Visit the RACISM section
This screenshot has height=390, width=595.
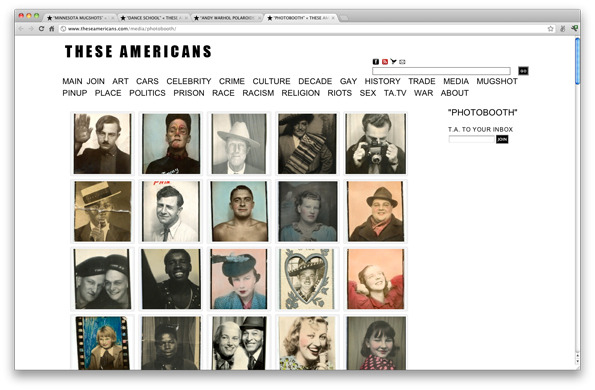click(x=258, y=93)
